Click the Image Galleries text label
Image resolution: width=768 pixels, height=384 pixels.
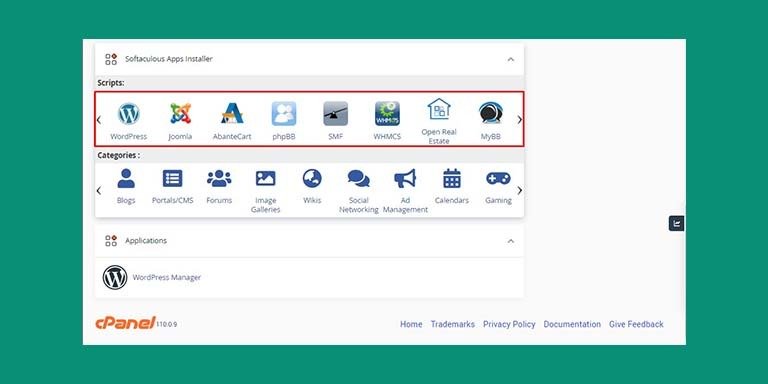pyautogui.click(x=265, y=205)
